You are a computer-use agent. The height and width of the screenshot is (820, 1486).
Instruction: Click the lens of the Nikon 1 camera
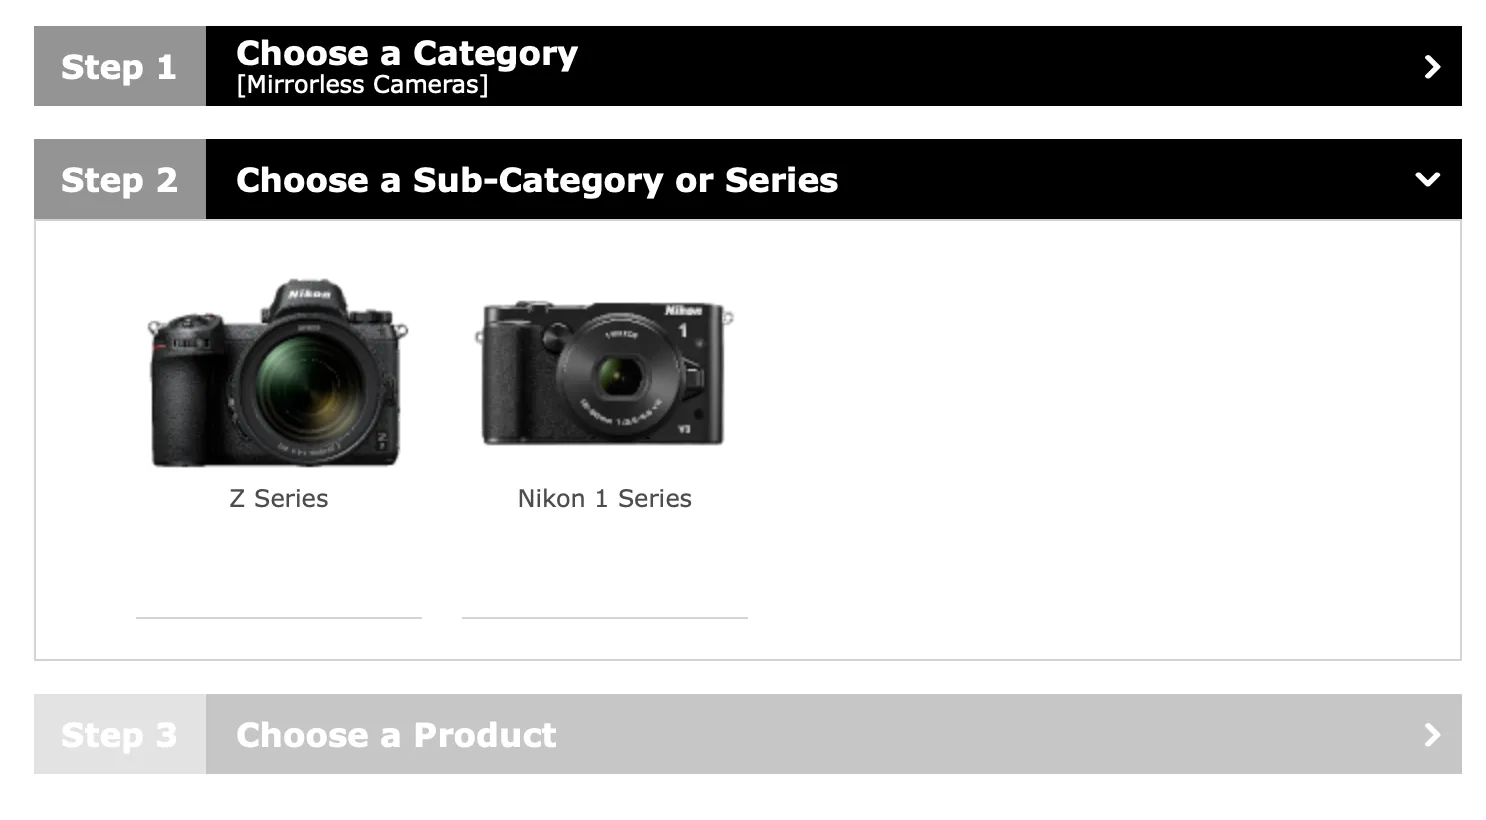(621, 377)
